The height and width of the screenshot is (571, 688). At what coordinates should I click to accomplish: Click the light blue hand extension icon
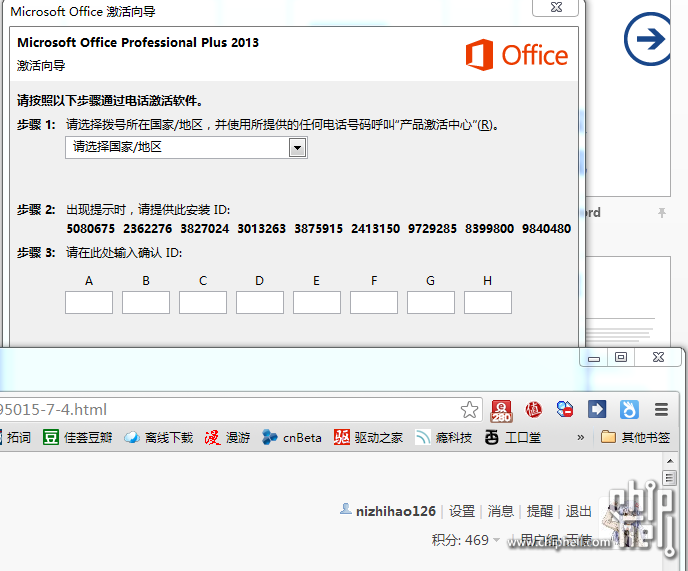[629, 409]
